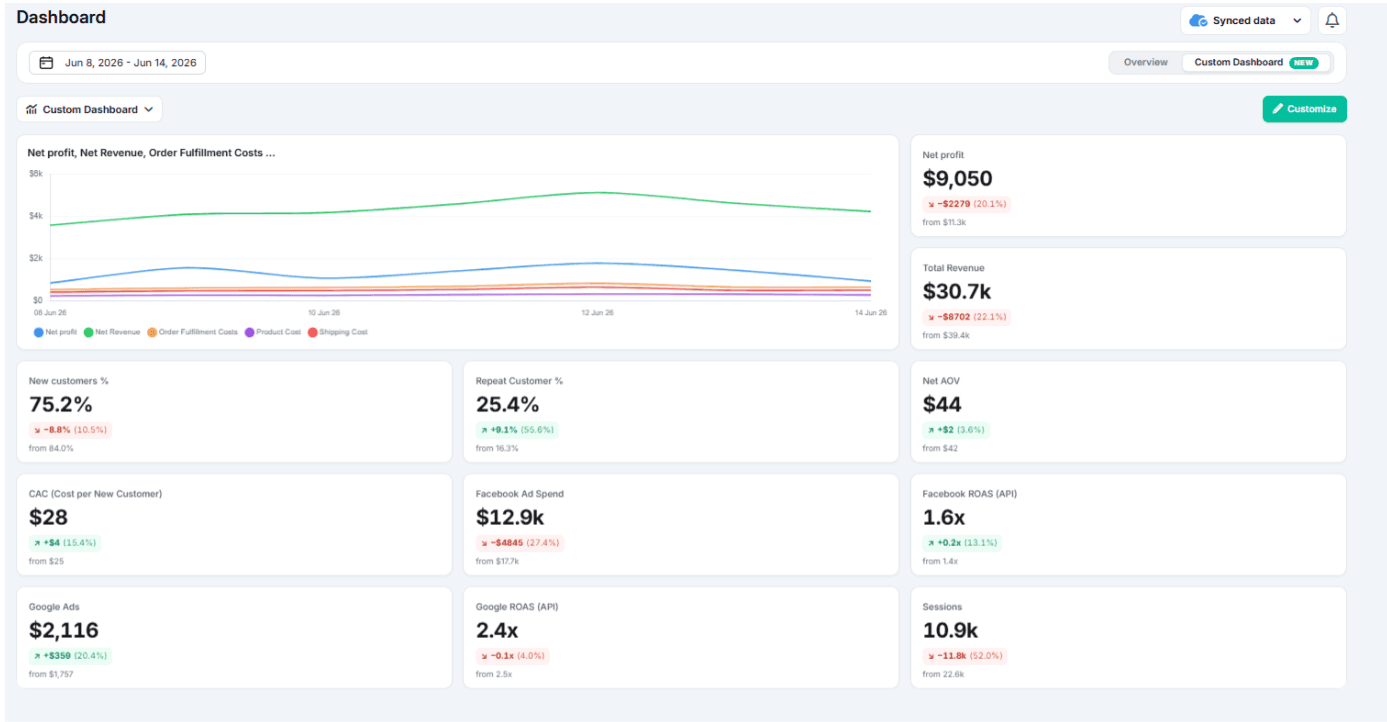Open the Total Revenue $30.7k card

click(1128, 299)
